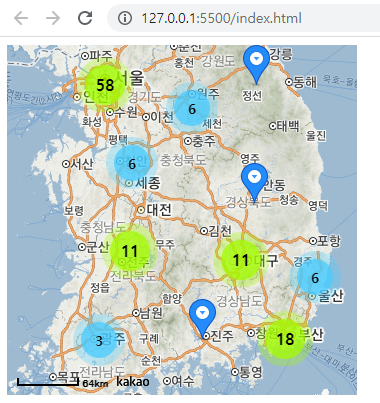Open the site info icon in address bar

pos(125,18)
